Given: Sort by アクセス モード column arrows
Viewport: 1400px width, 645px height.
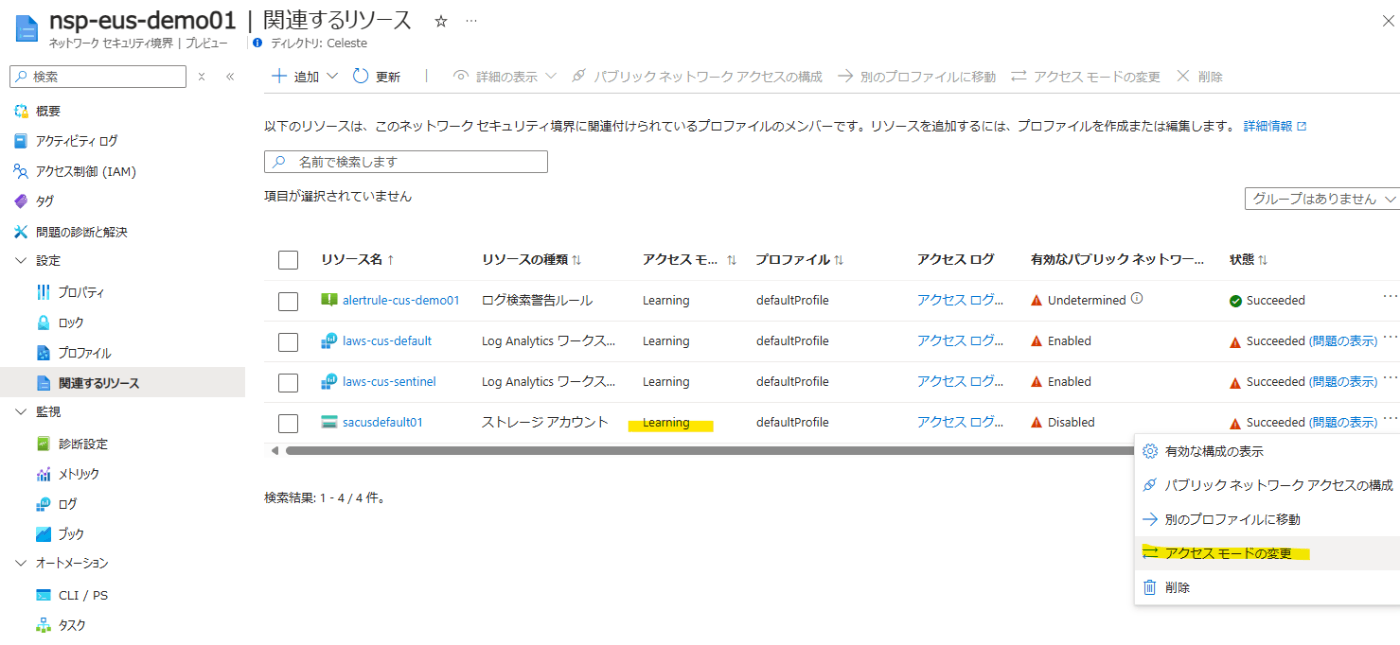Looking at the screenshot, I should coord(731,260).
